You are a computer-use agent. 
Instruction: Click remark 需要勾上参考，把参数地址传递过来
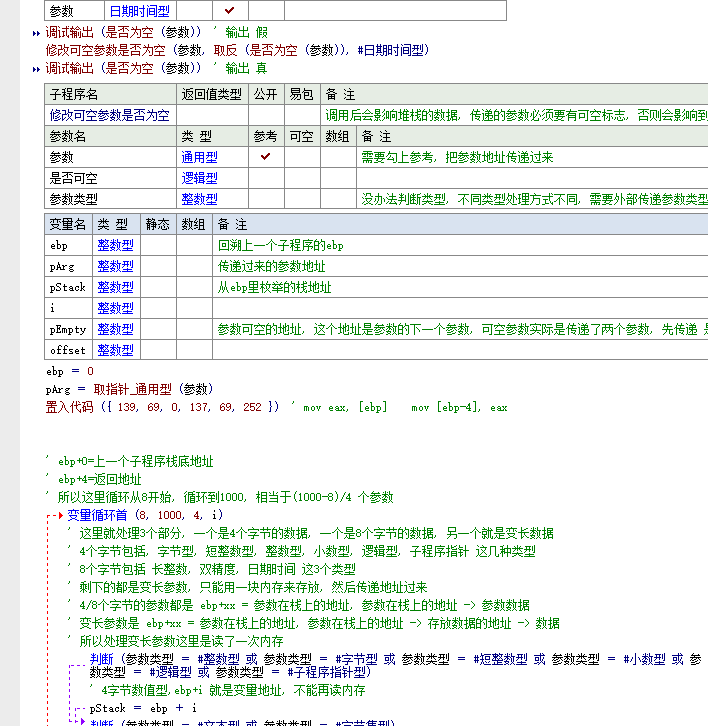[x=457, y=157]
